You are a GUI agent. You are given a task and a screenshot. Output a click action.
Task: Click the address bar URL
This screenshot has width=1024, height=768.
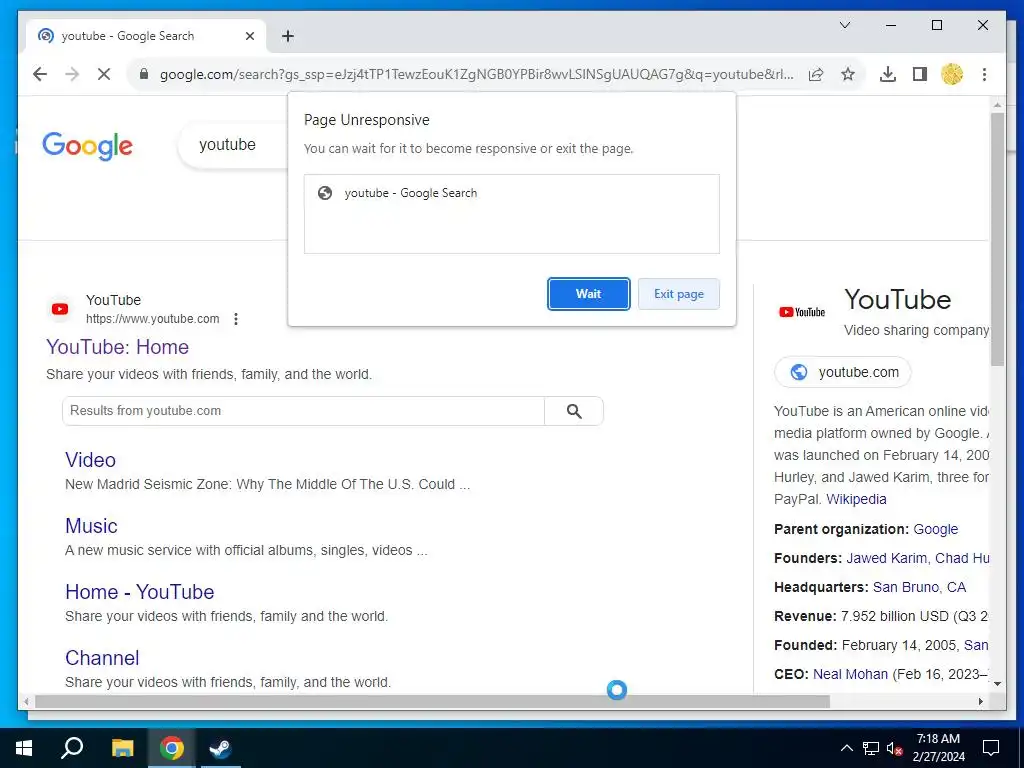point(477,74)
